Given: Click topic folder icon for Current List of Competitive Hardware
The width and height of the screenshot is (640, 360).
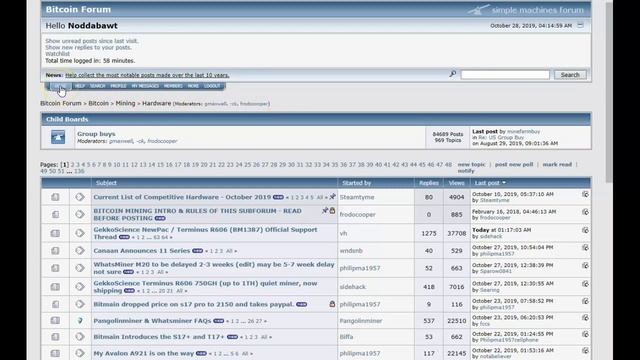Looking at the screenshot, I should (x=55, y=197).
